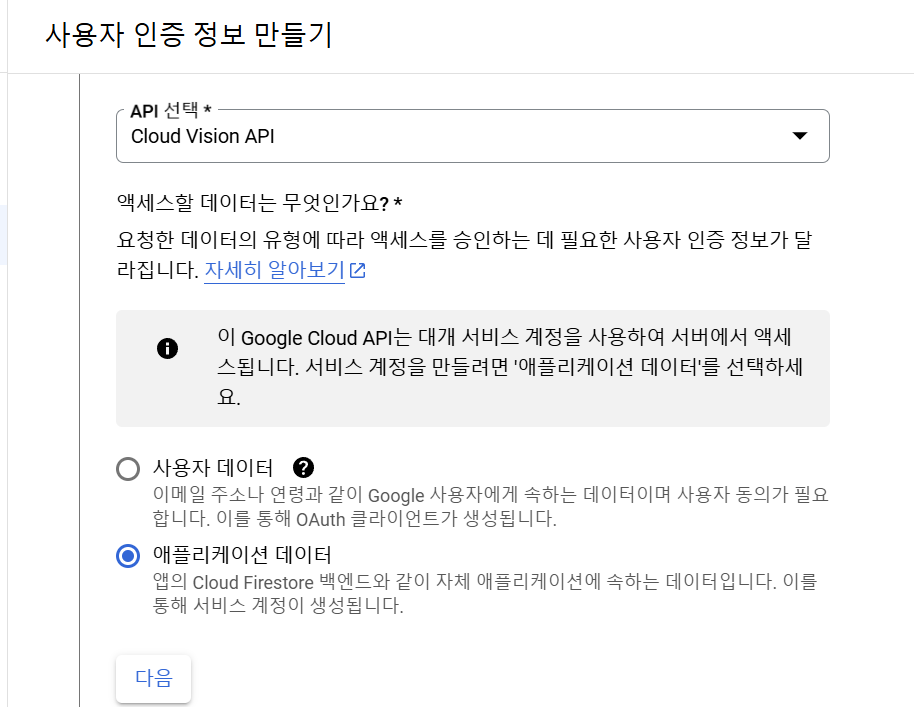The image size is (914, 707).
Task: Click the dropdown arrow in the API selector
Action: (800, 136)
